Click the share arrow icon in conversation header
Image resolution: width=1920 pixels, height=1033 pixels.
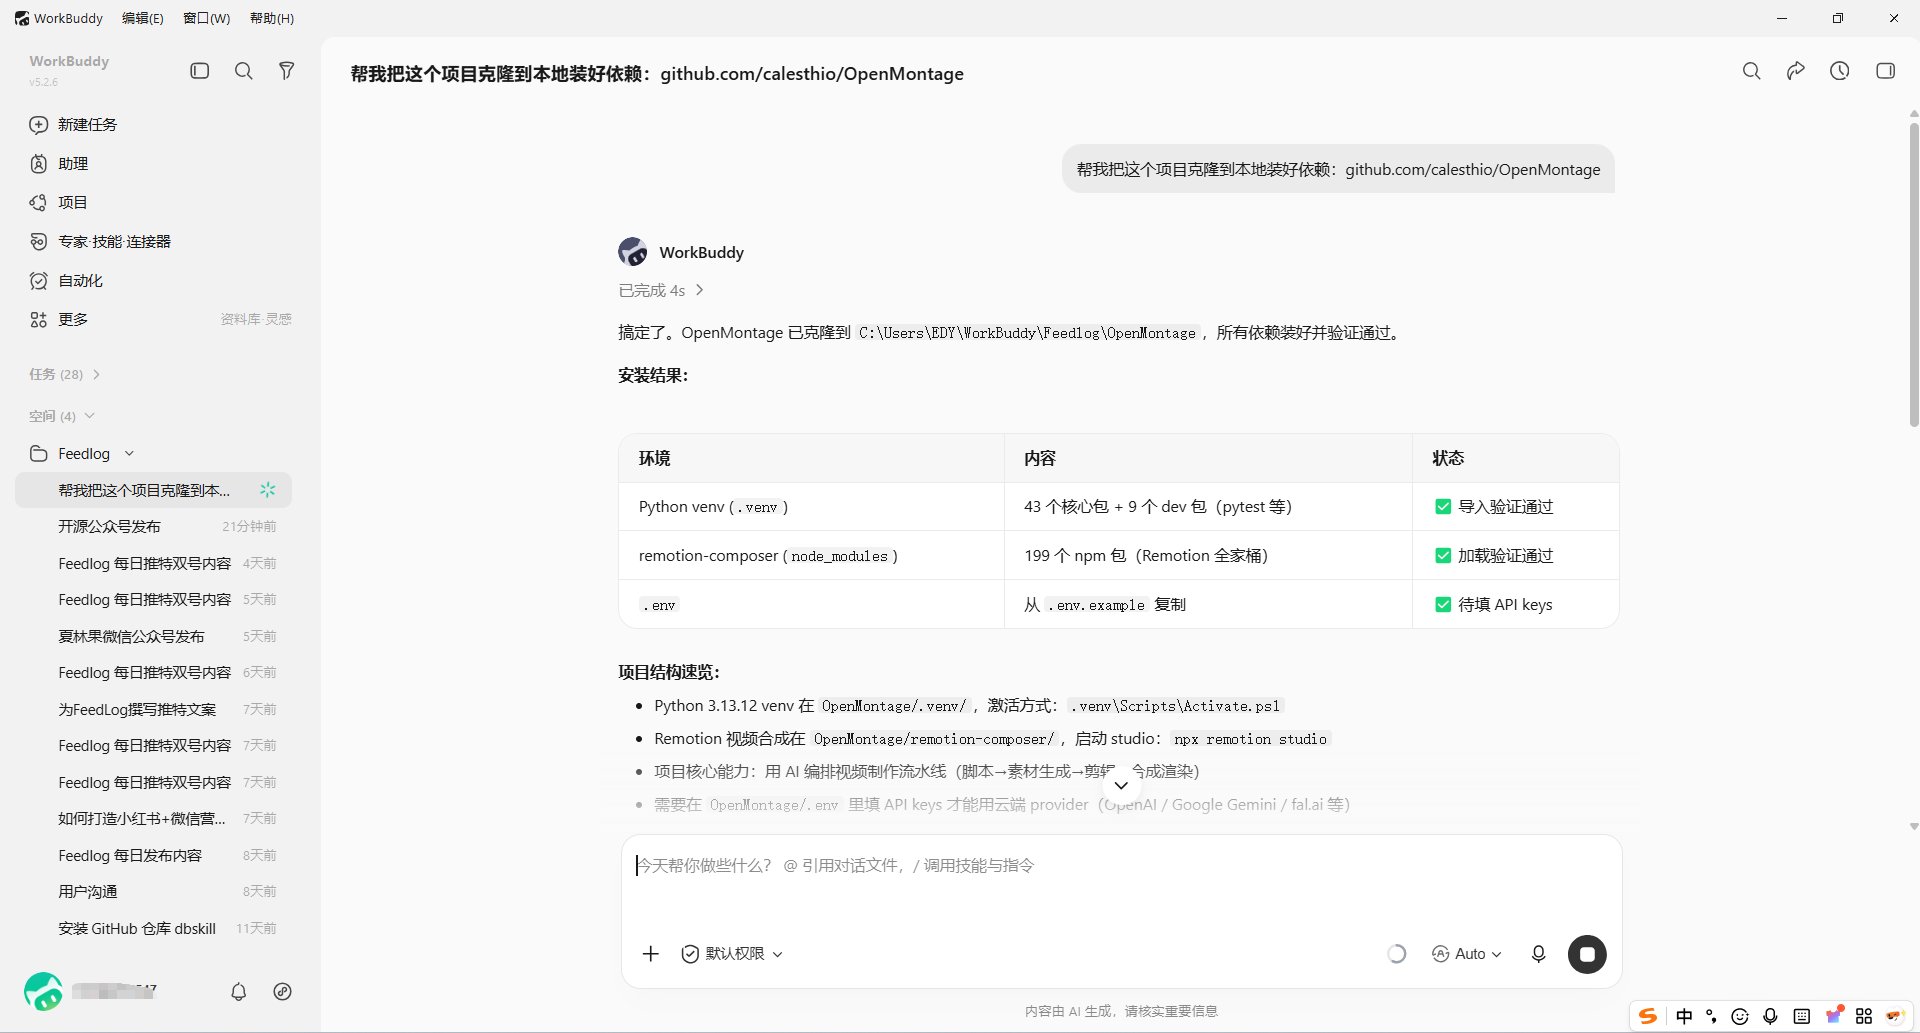(x=1796, y=71)
